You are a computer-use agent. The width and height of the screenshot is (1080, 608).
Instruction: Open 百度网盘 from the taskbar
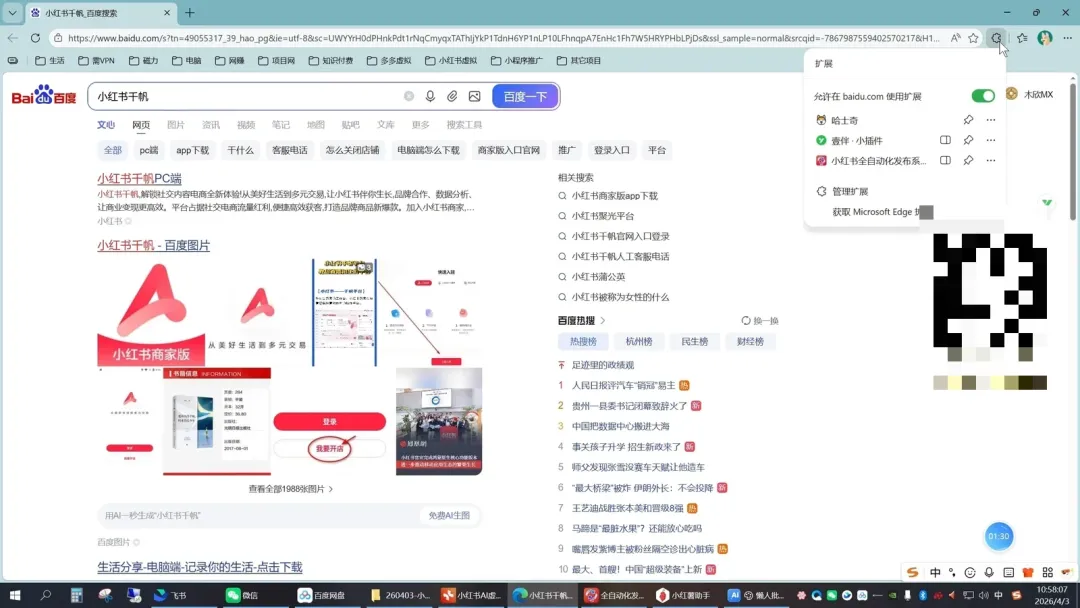pos(322,595)
